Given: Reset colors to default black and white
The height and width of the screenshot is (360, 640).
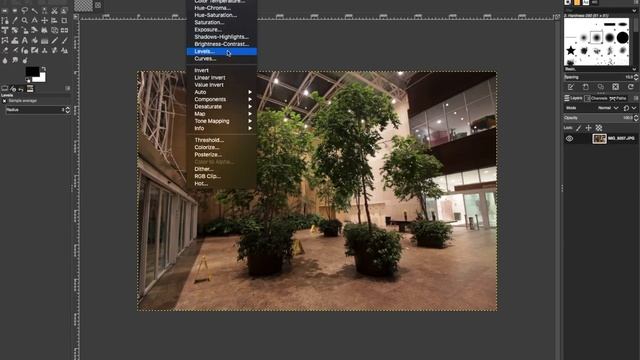Looking at the screenshot, I should (x=28, y=80).
